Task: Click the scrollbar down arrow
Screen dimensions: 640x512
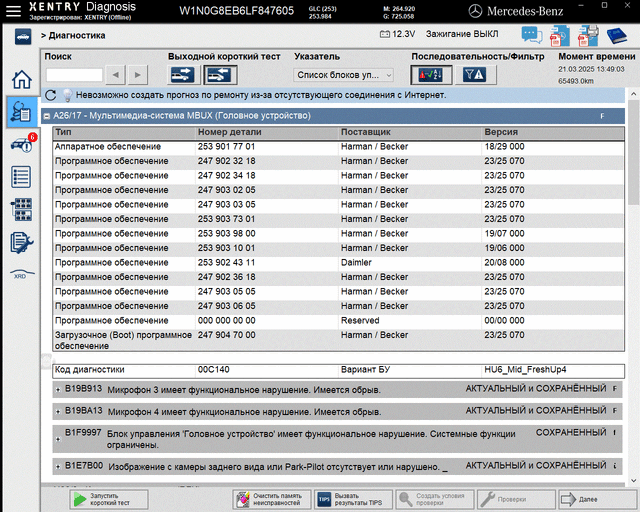Action: [x=633, y=481]
